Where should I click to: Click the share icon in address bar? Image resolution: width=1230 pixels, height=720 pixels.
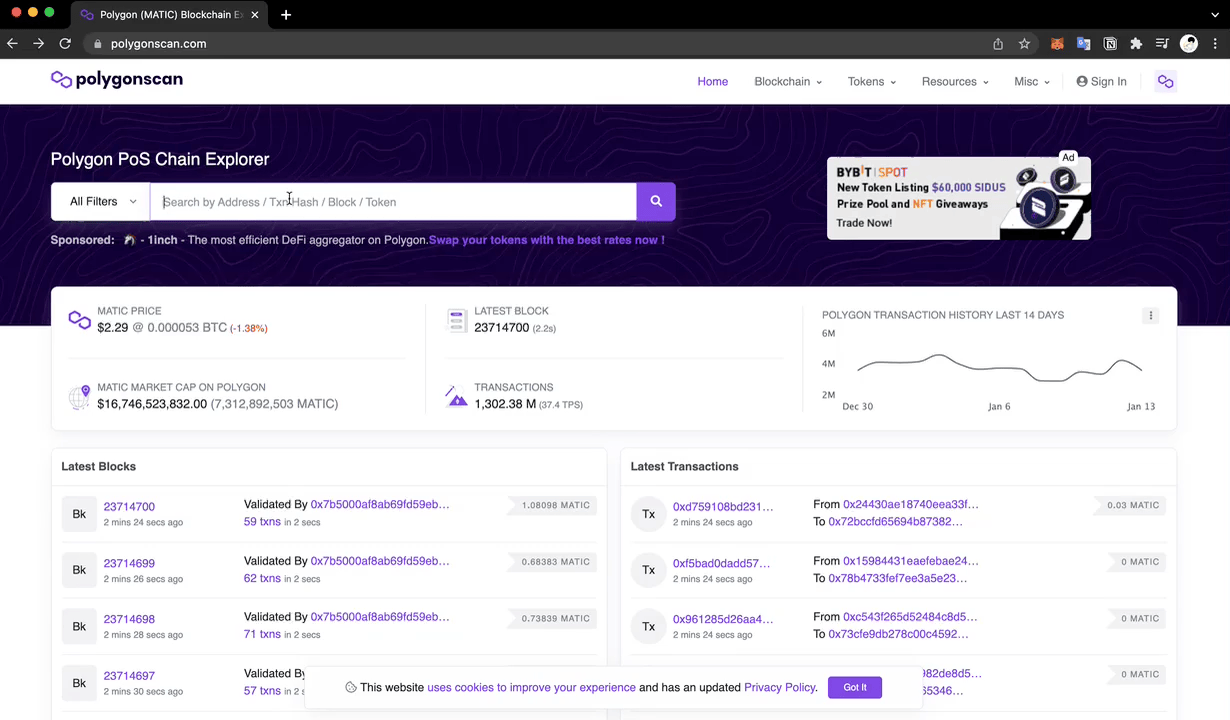pyautogui.click(x=998, y=44)
